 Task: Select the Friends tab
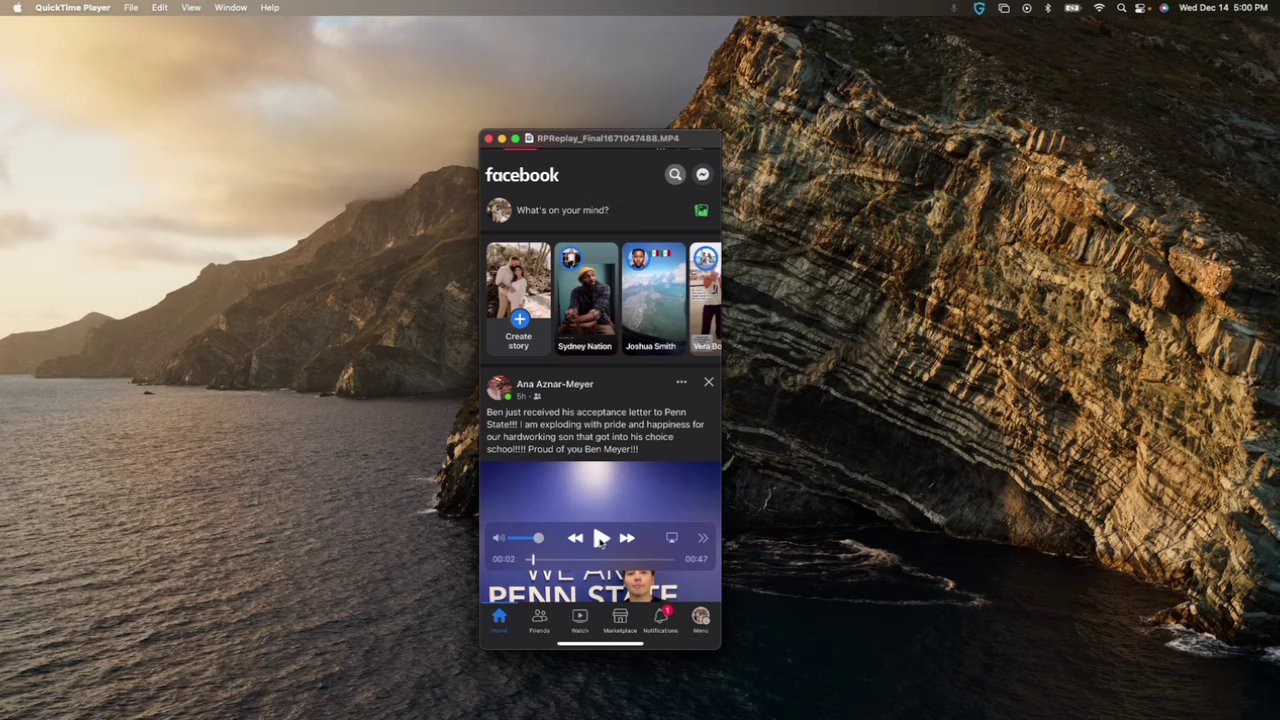point(539,620)
